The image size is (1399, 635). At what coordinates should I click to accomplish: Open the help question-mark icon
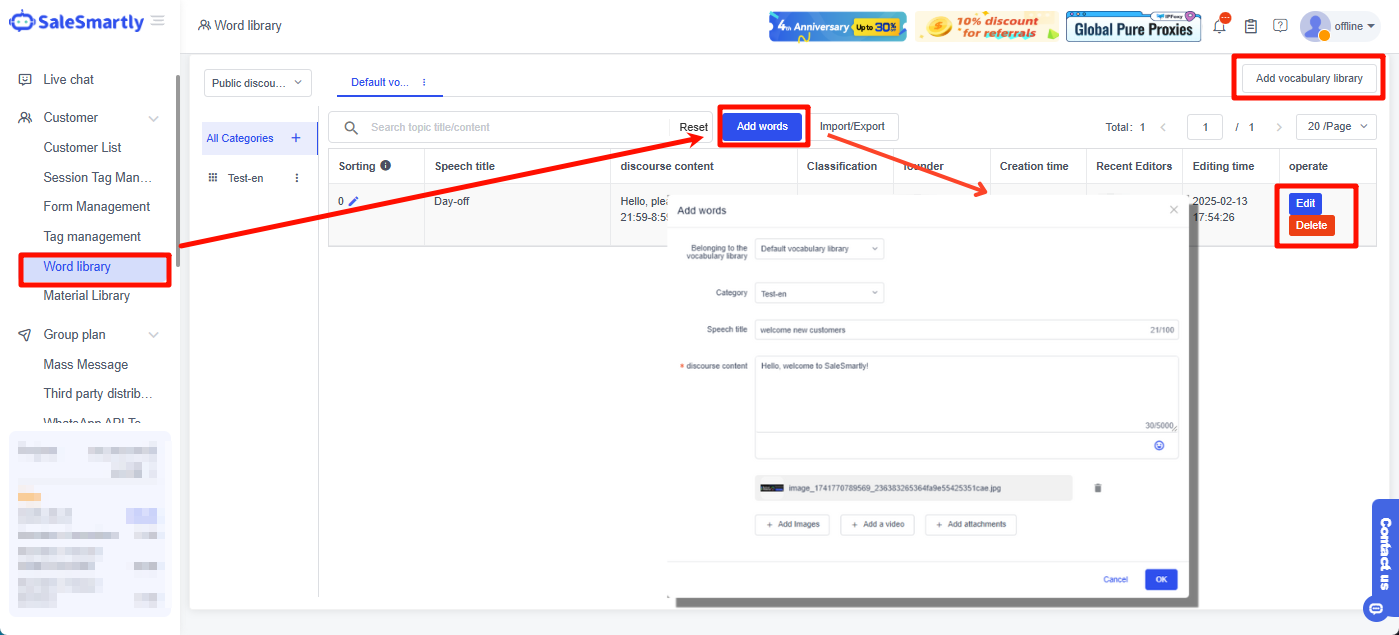tap(1280, 26)
